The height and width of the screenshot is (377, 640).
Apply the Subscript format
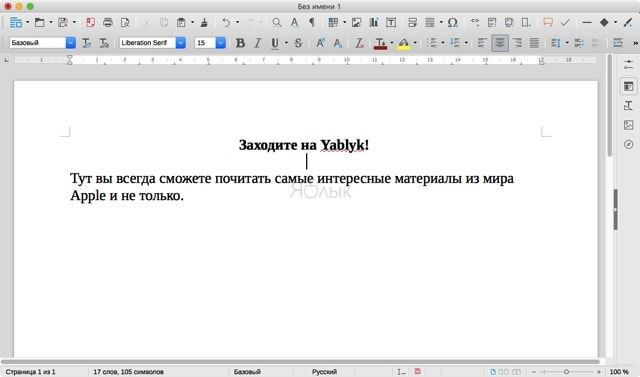click(x=338, y=43)
